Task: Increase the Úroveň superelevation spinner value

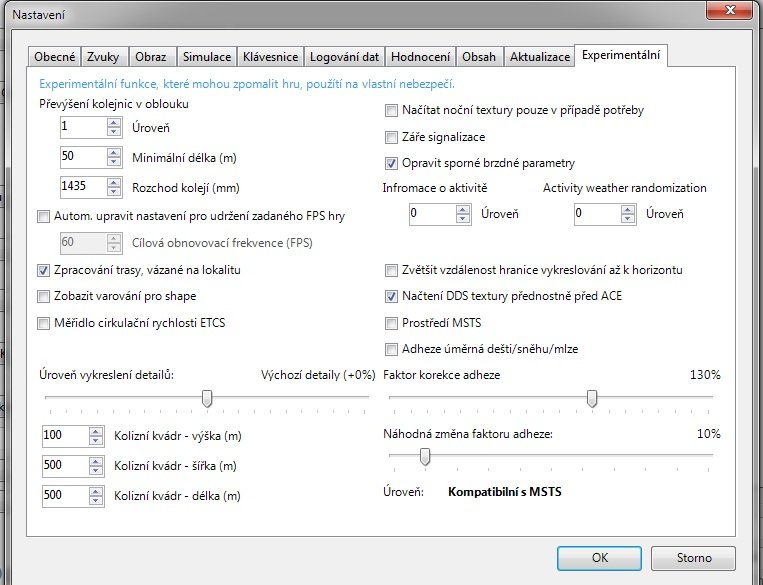Action: [x=113, y=123]
